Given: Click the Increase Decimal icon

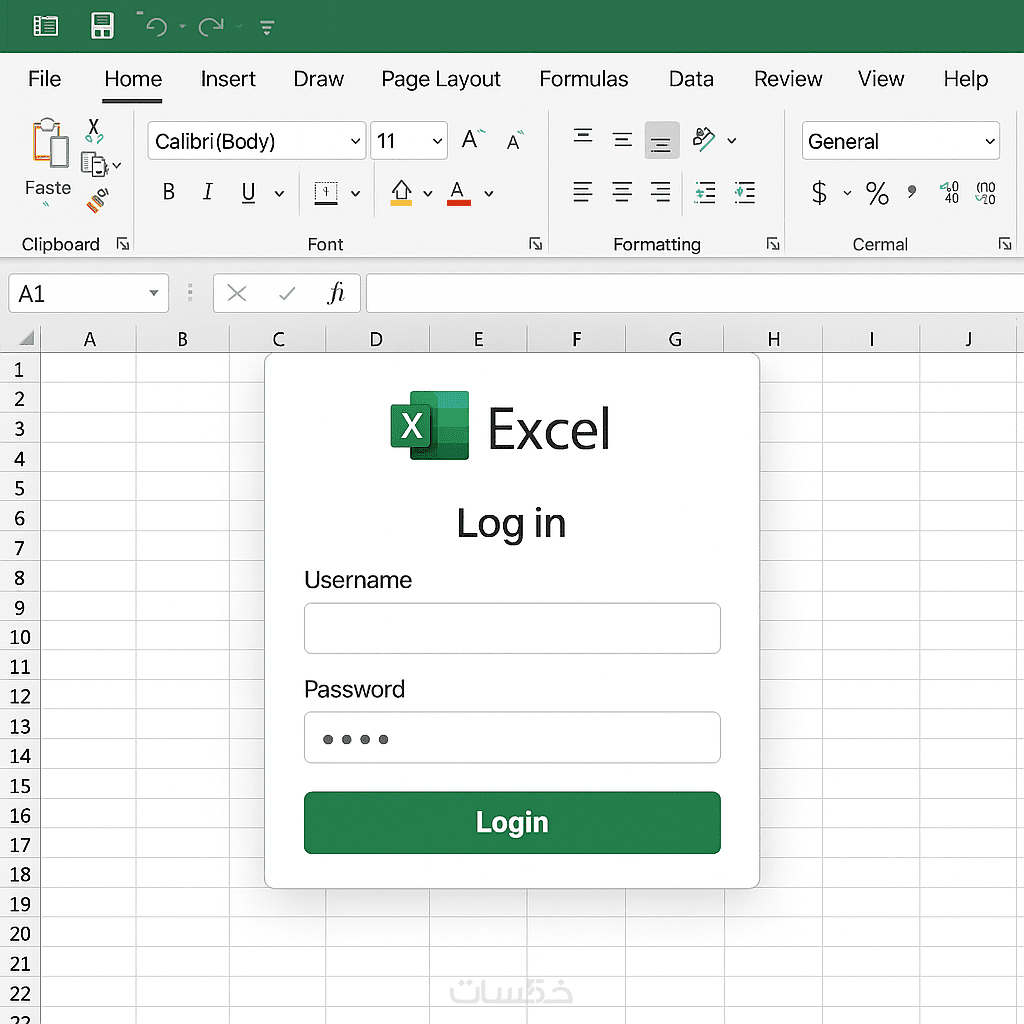Looking at the screenshot, I should 950,193.
